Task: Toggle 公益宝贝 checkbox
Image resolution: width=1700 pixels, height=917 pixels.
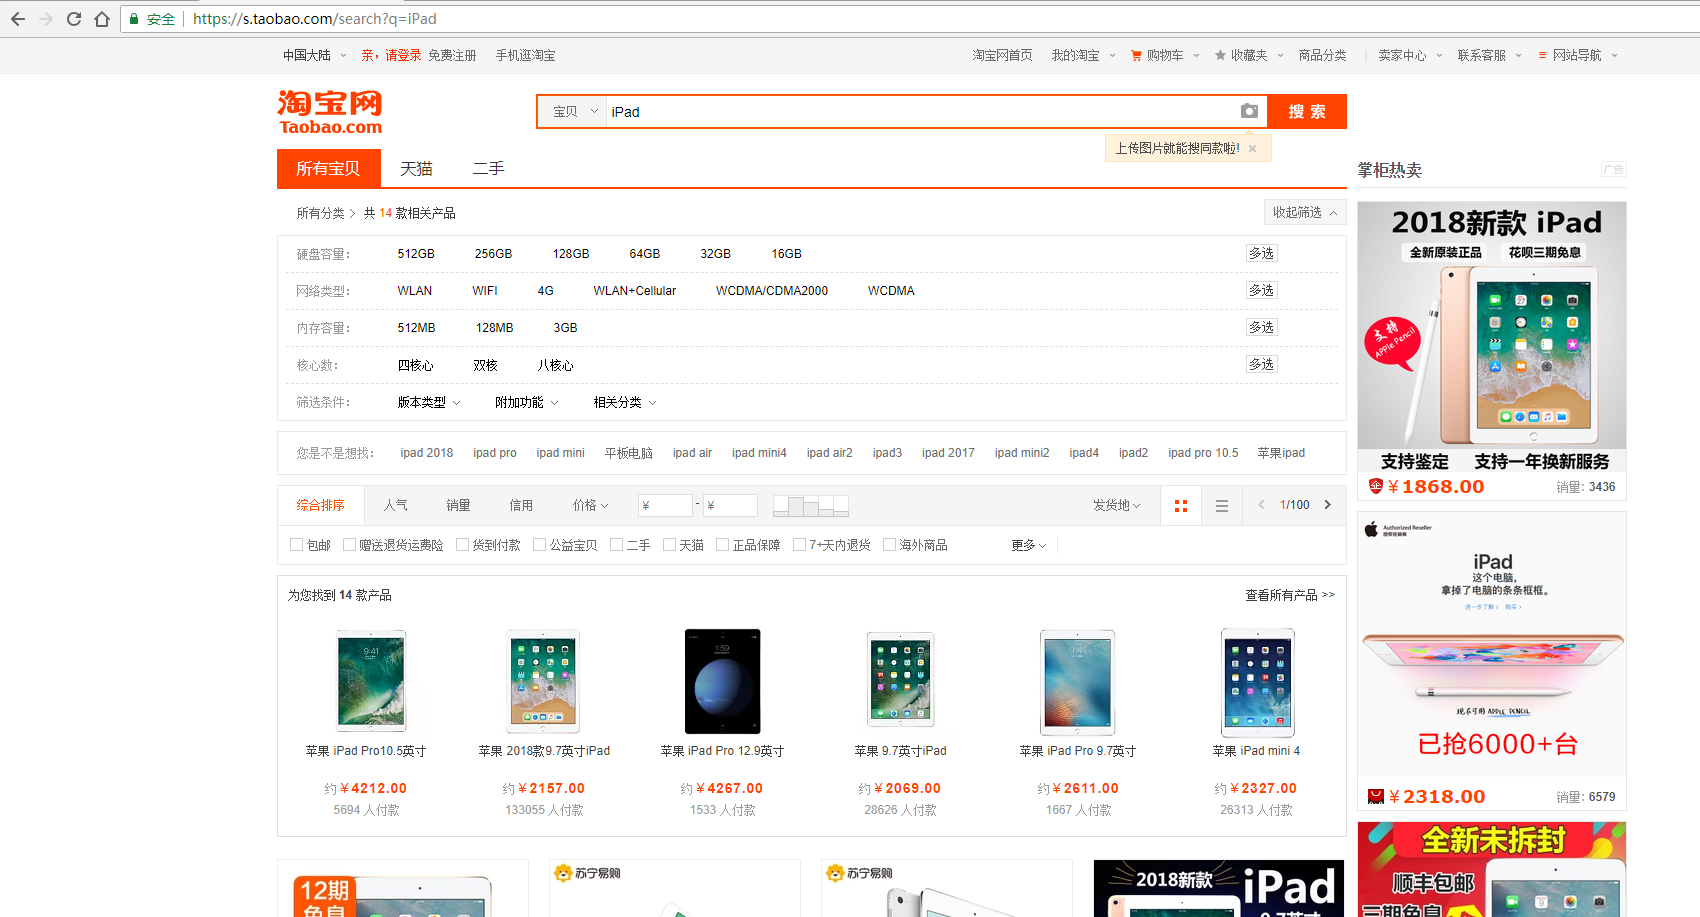Action: [x=539, y=545]
